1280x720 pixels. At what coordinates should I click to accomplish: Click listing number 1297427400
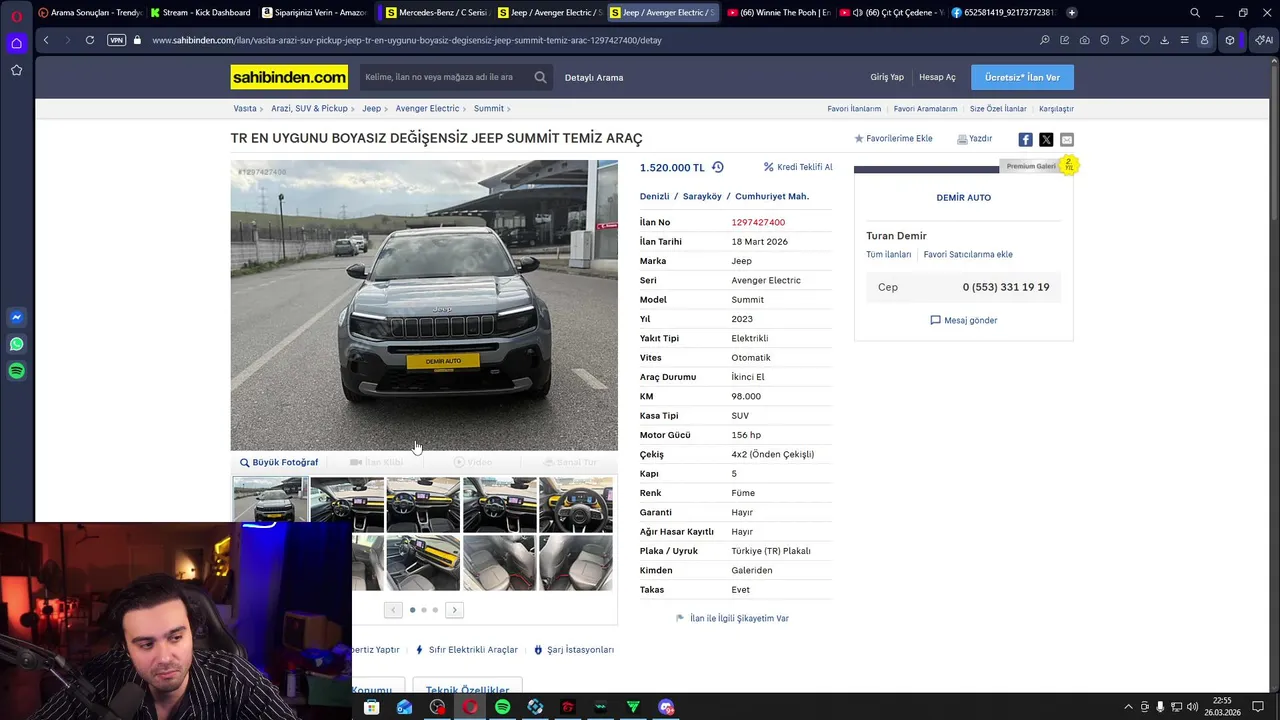pos(758,222)
